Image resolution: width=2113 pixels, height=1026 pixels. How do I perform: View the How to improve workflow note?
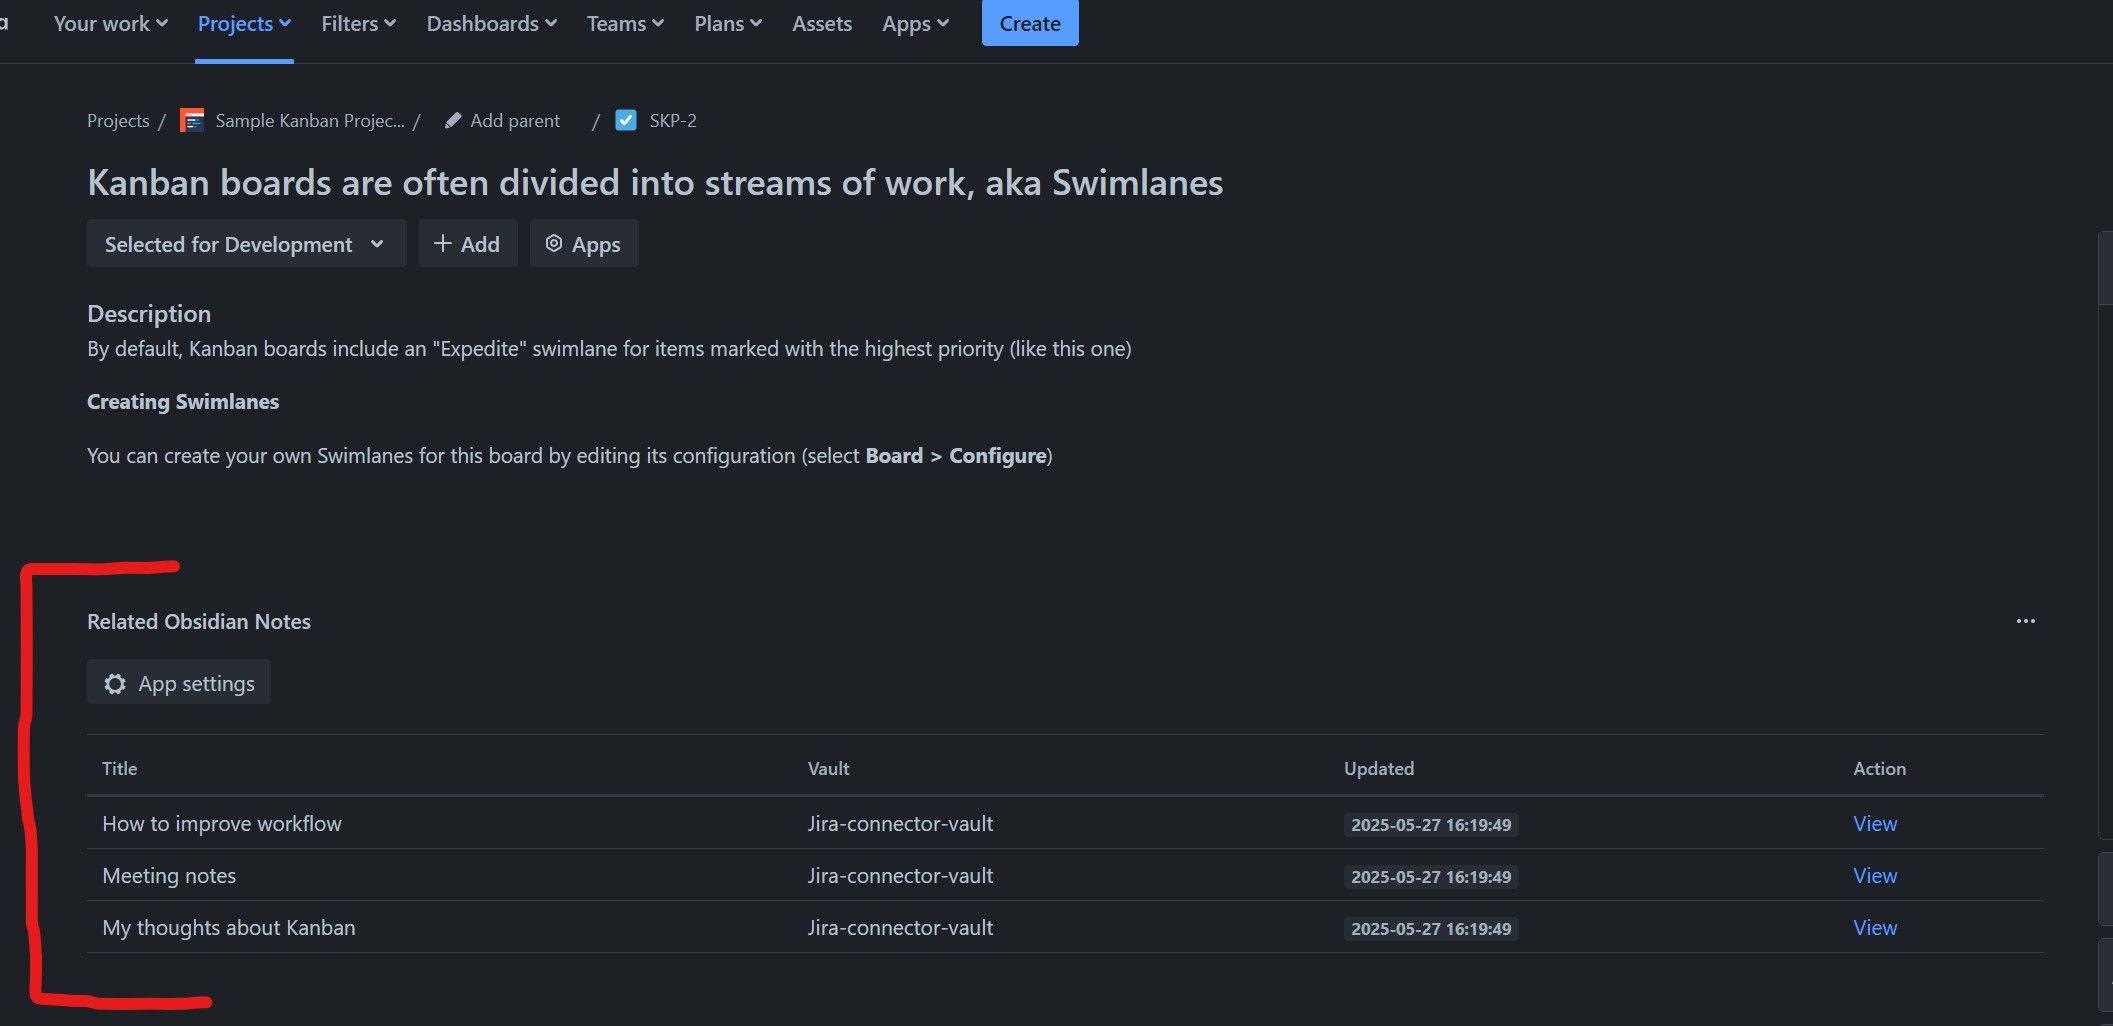pyautogui.click(x=1875, y=824)
